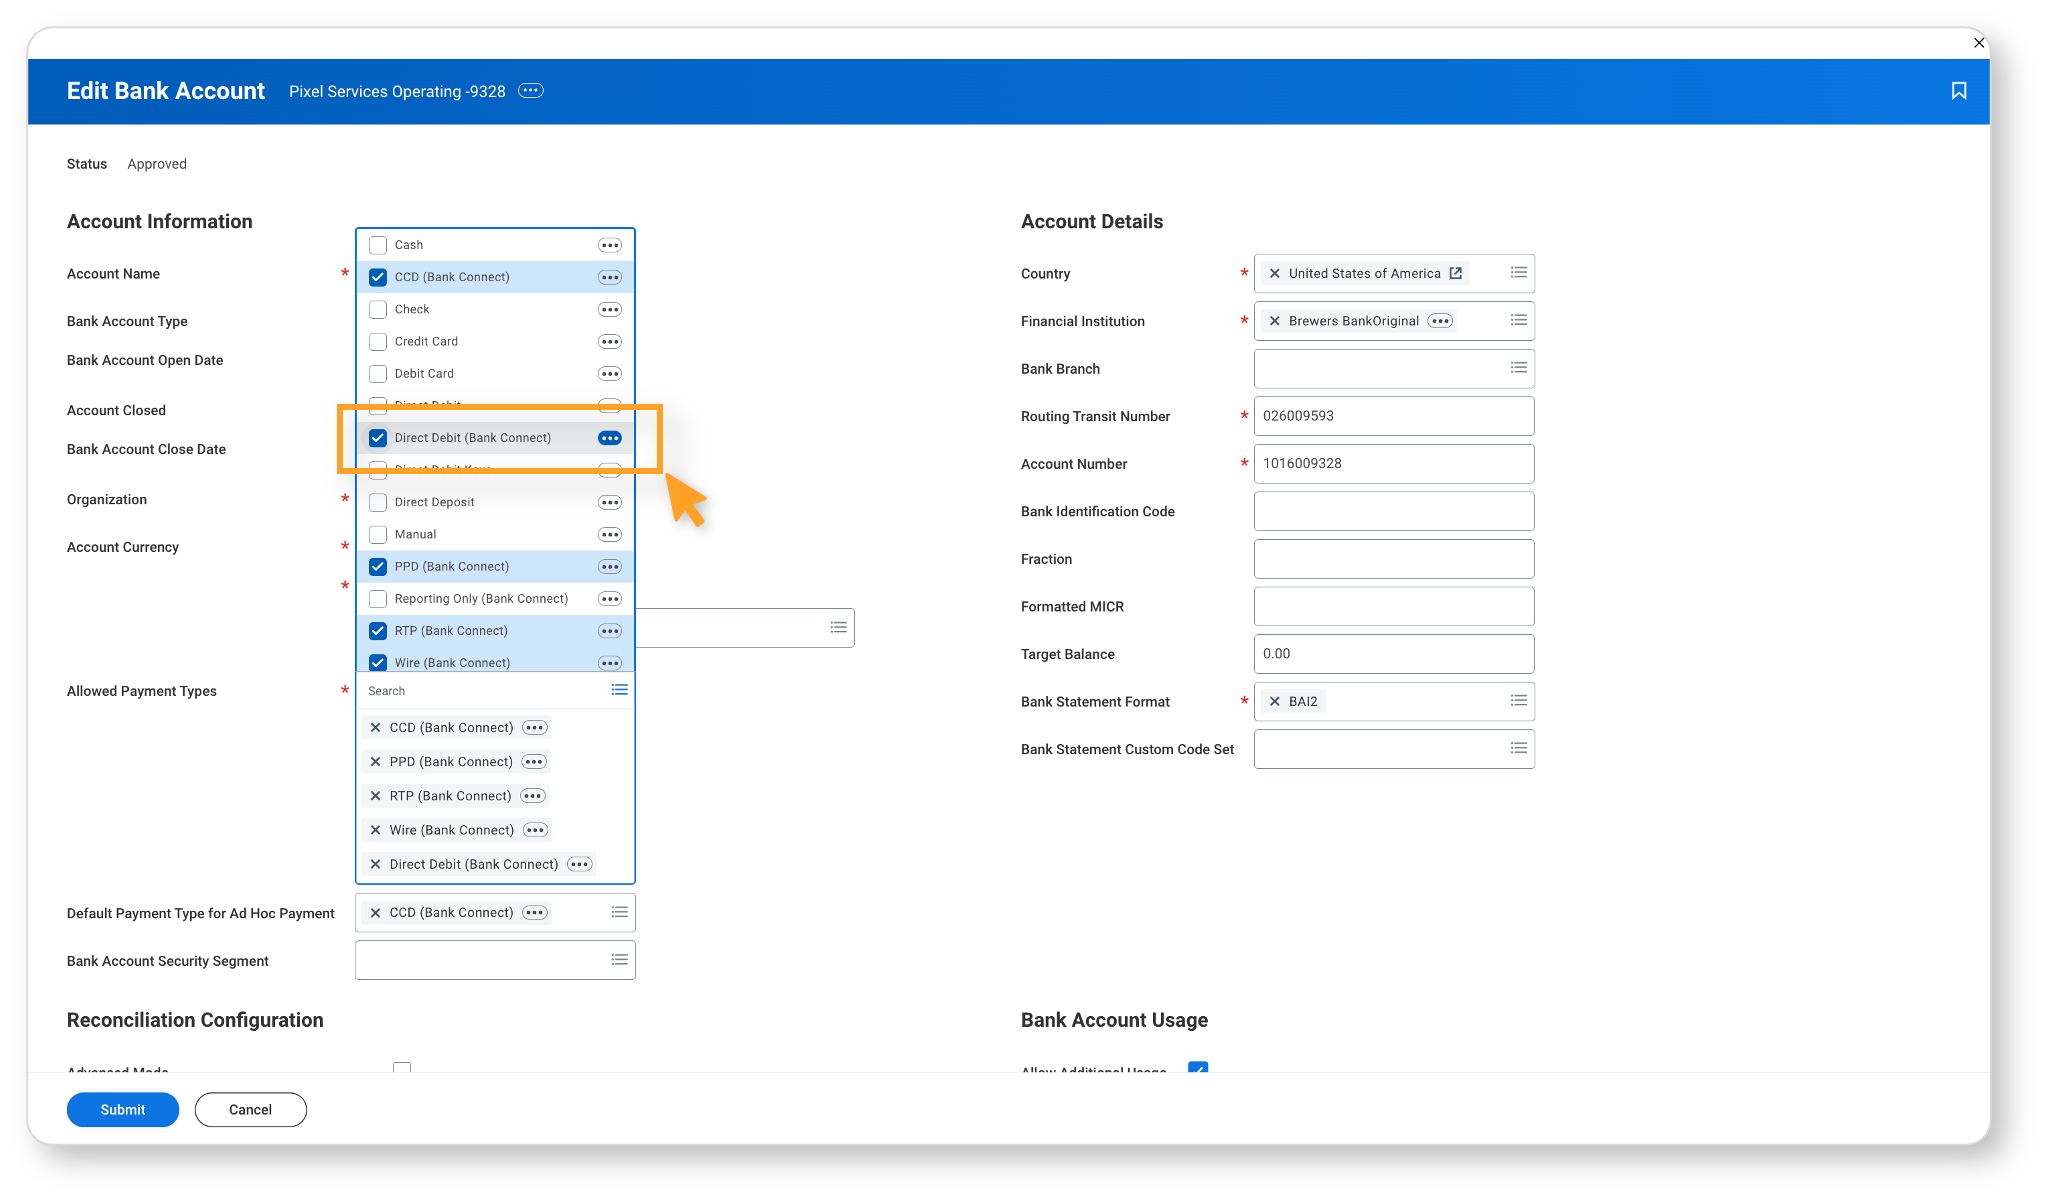Open the external link icon beside United States of America
2046x1200 pixels.
point(1456,273)
